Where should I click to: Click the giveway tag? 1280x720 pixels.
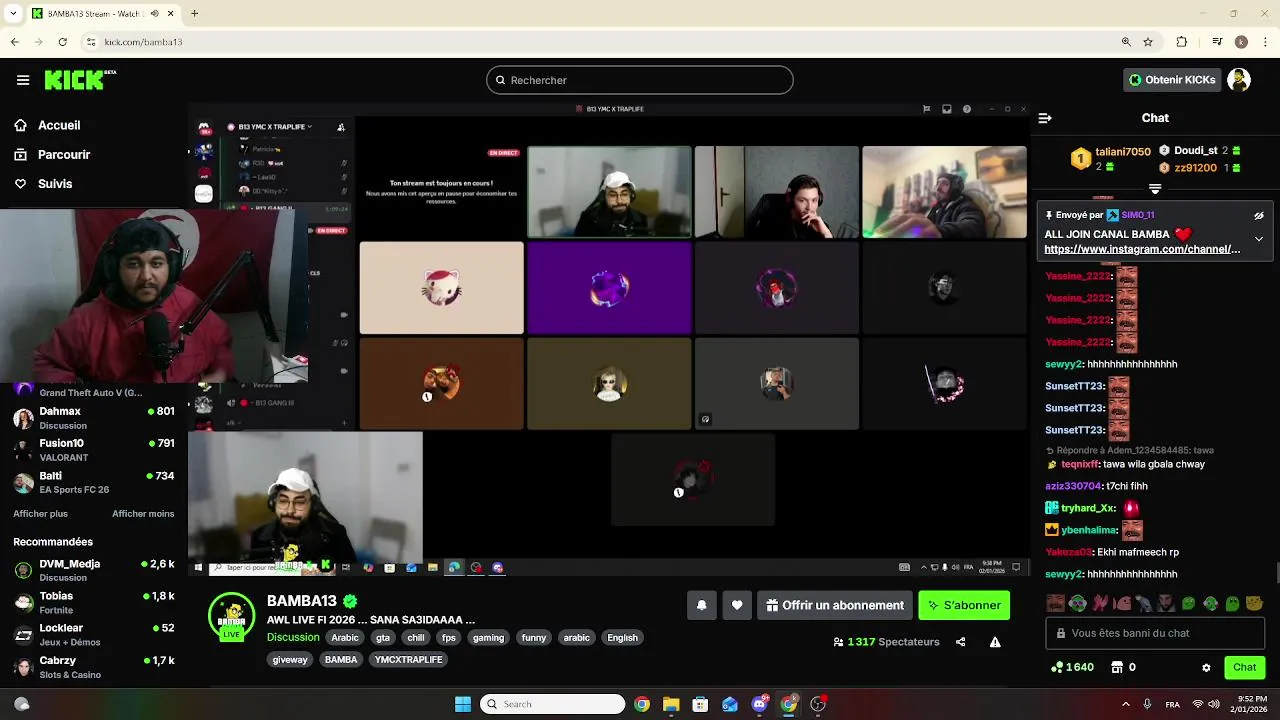point(290,660)
